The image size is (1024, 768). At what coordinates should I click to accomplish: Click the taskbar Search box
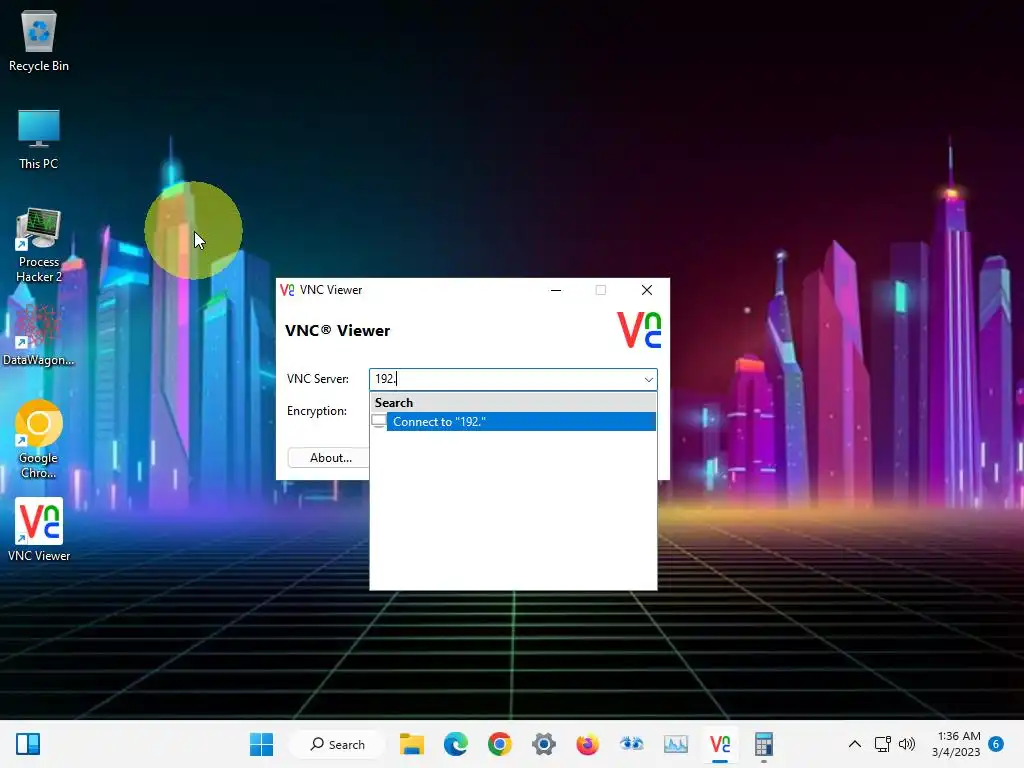tap(338, 744)
